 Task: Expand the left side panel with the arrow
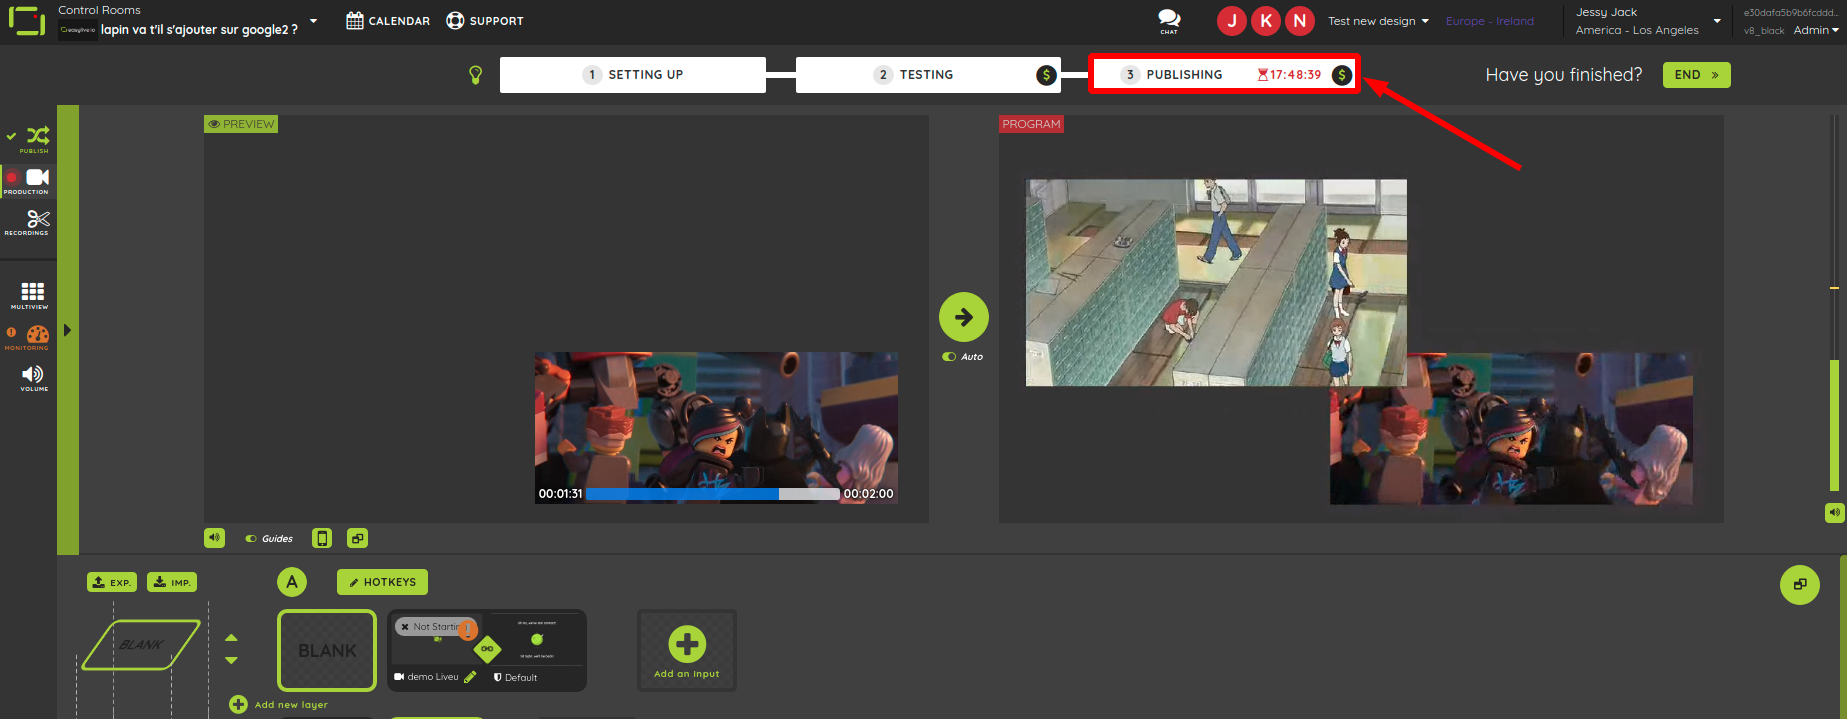click(x=67, y=330)
